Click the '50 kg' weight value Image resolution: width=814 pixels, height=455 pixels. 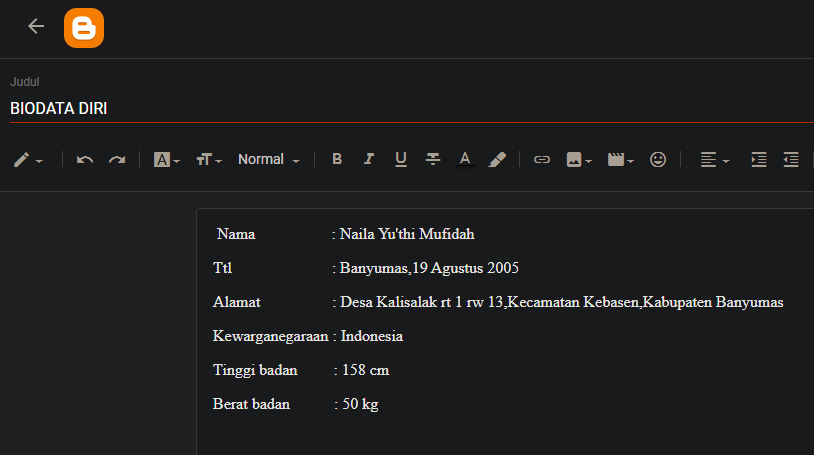[360, 404]
